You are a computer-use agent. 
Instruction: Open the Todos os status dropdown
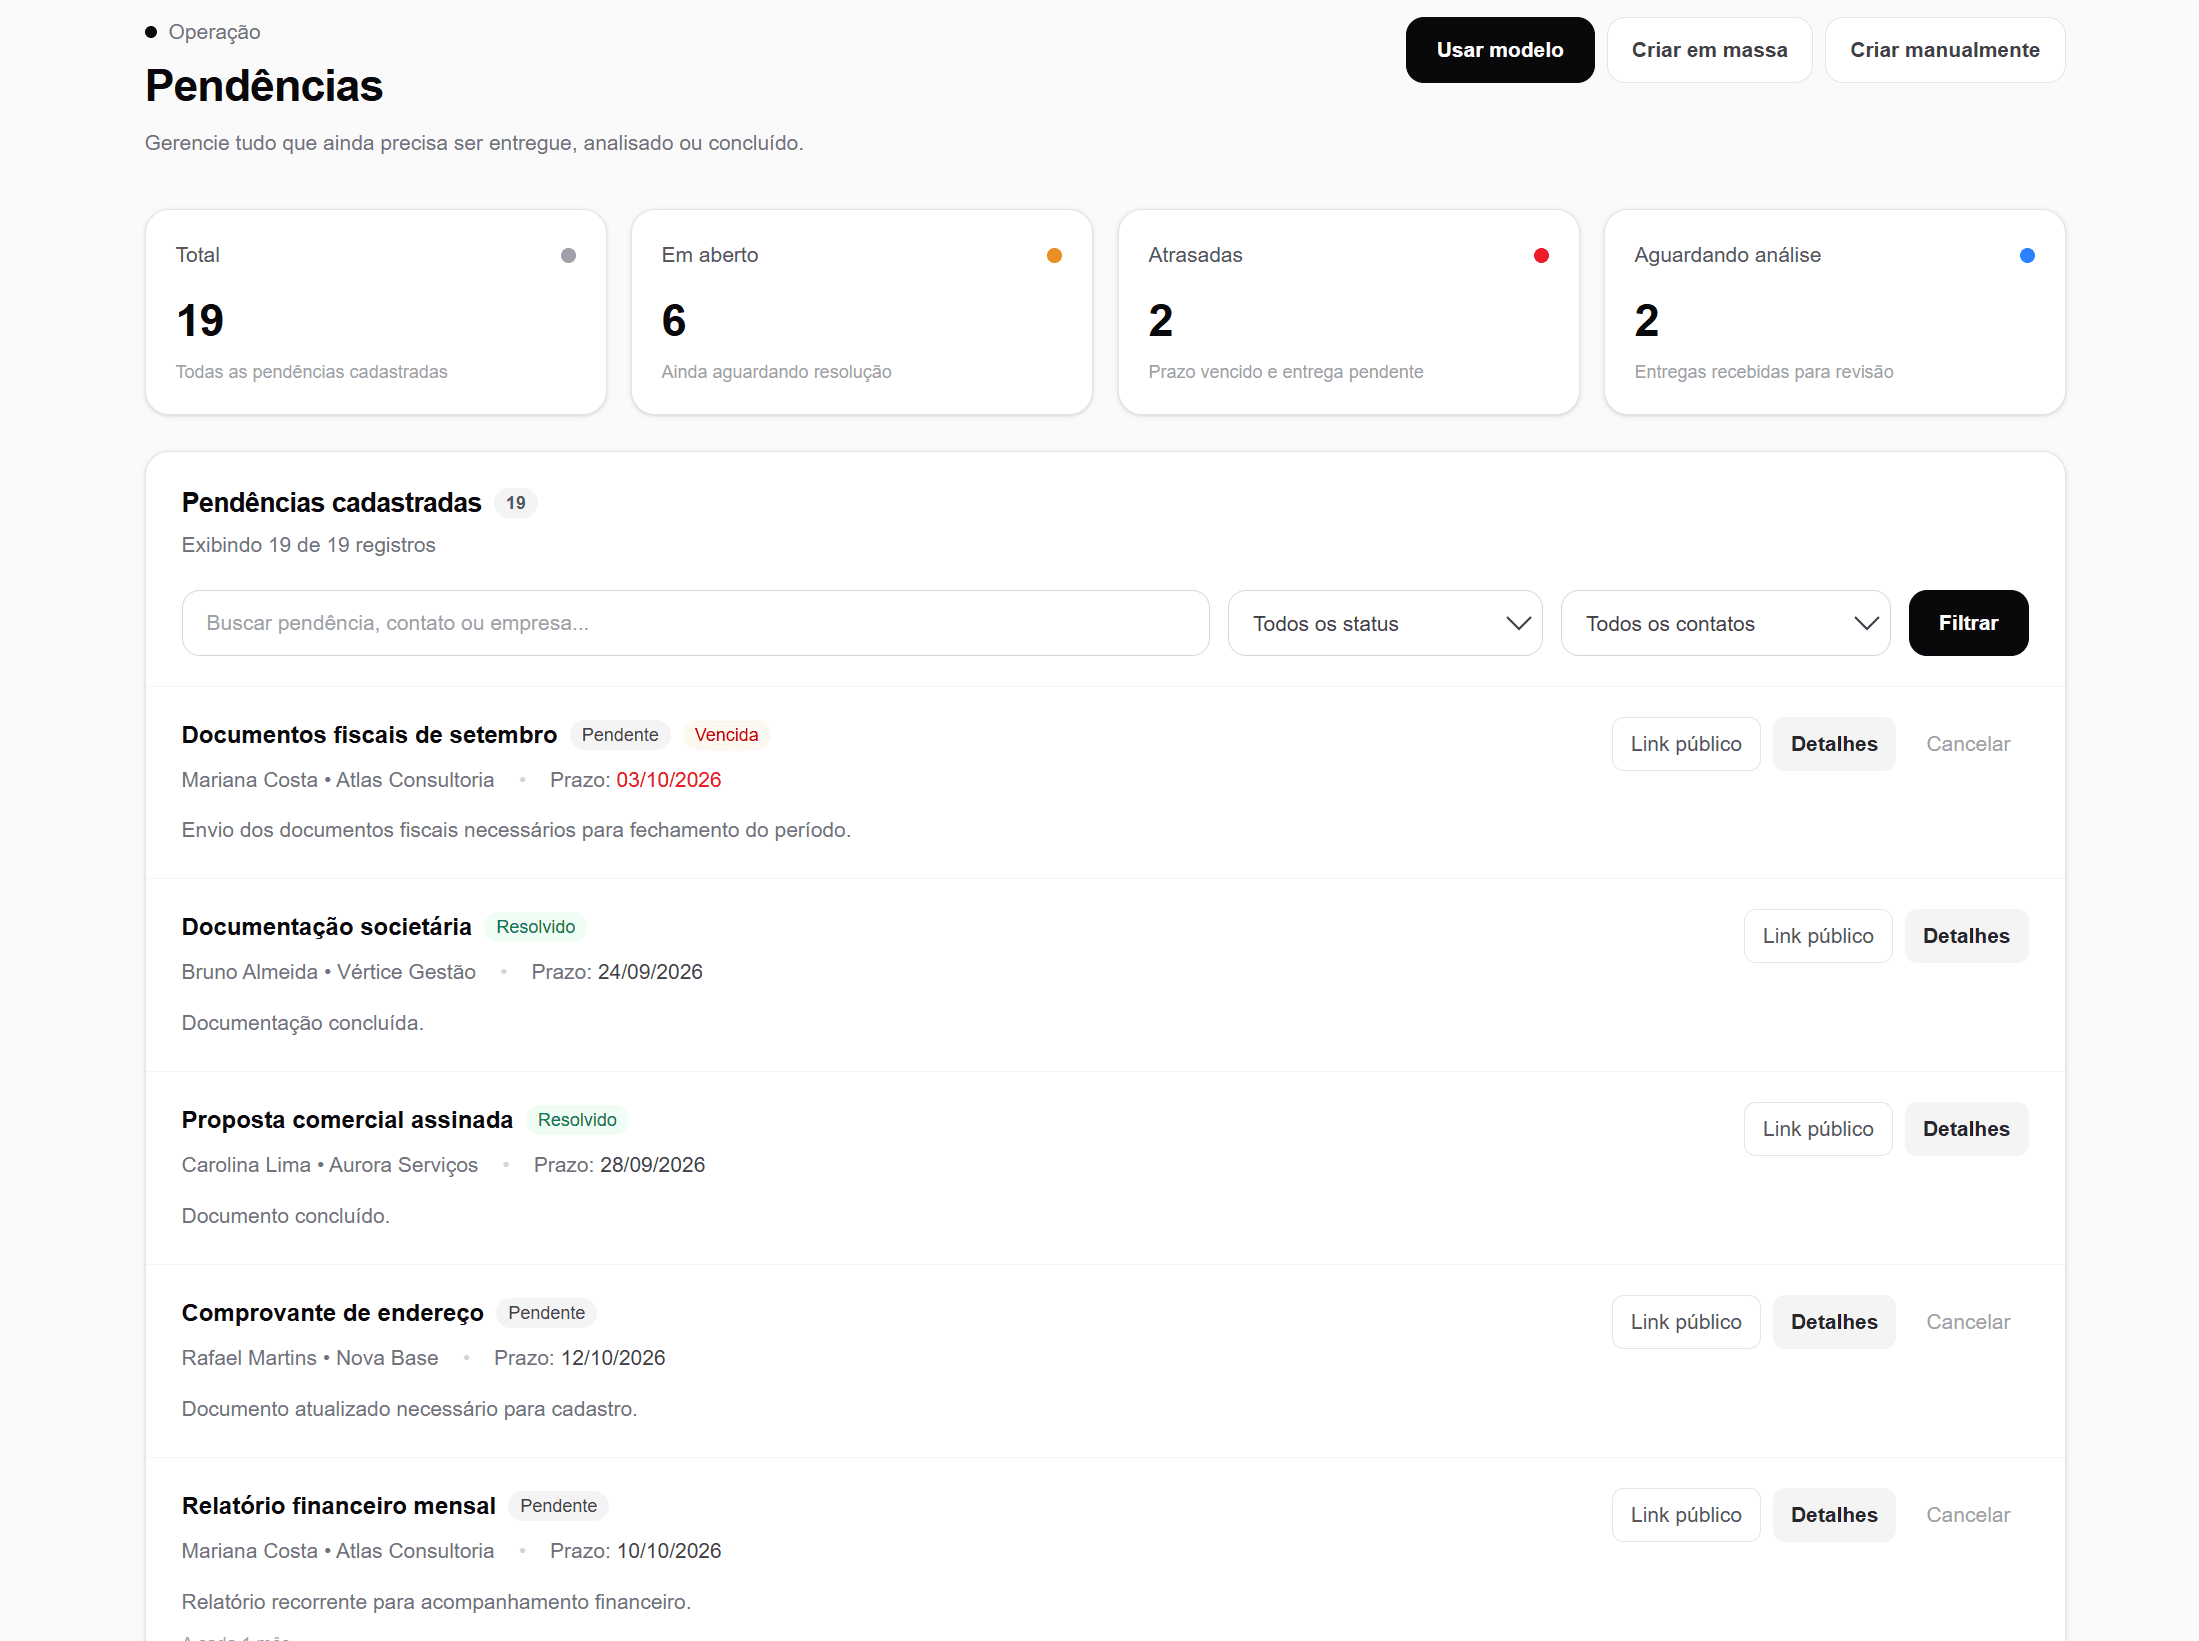tap(1385, 623)
